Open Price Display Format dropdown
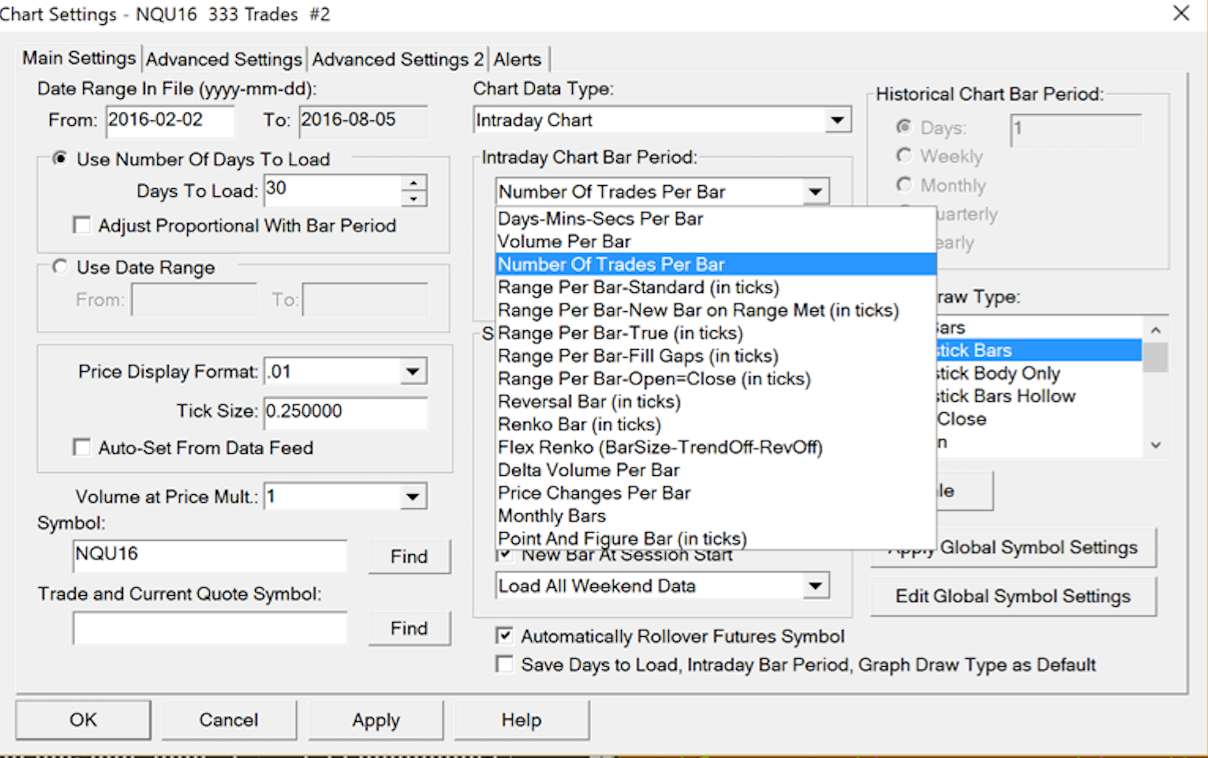 [x=412, y=372]
